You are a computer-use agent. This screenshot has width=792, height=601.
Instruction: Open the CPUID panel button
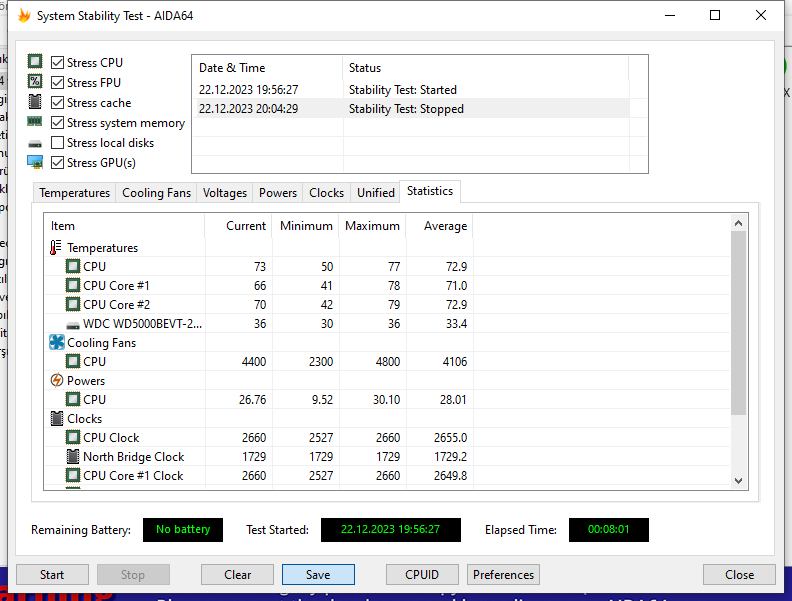click(x=422, y=575)
